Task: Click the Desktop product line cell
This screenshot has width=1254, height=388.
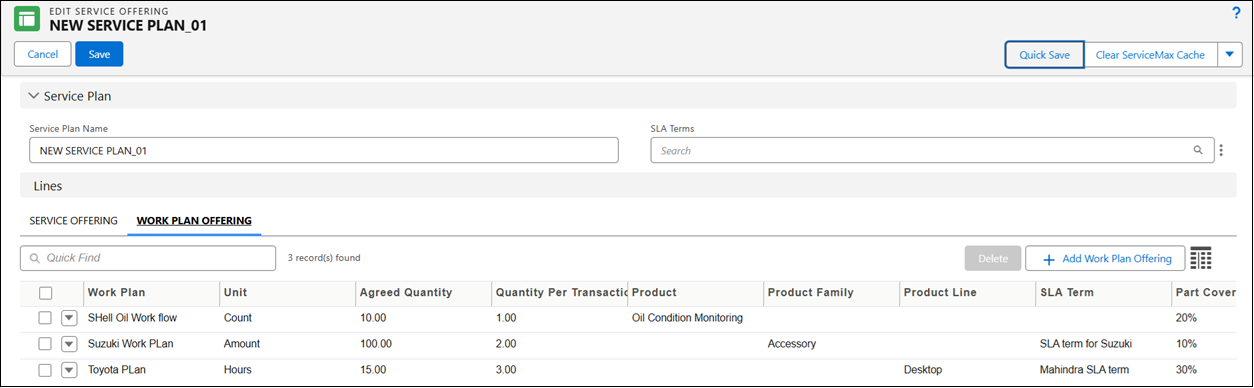Action: tap(923, 370)
